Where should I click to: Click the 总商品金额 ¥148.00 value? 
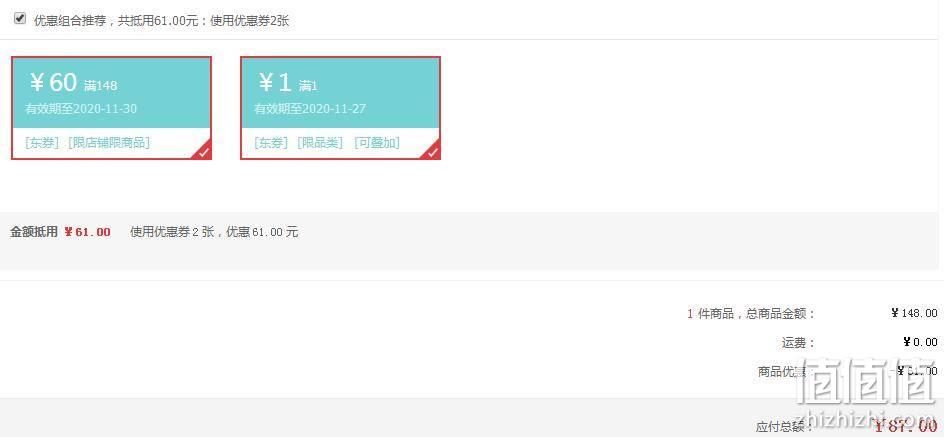click(x=914, y=313)
